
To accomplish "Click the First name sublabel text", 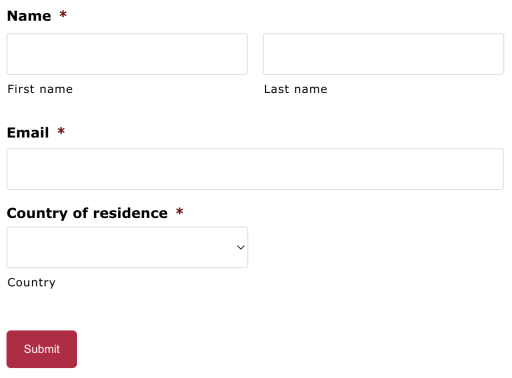I will coord(40,89).
